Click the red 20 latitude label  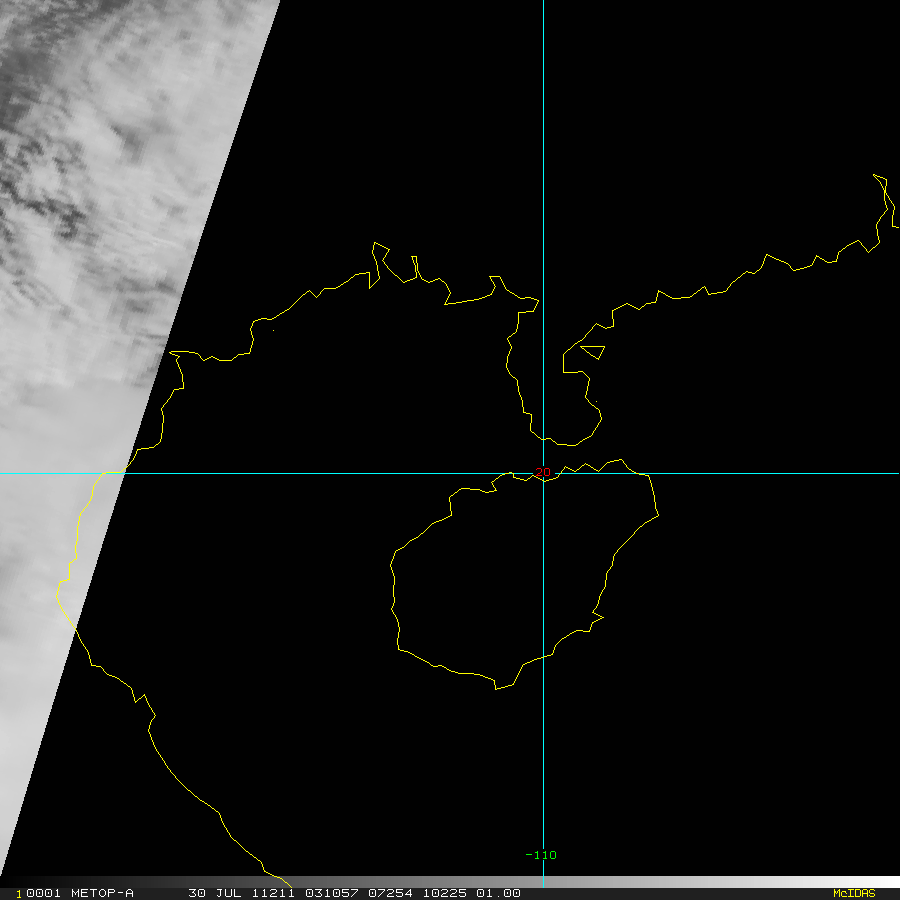542,472
